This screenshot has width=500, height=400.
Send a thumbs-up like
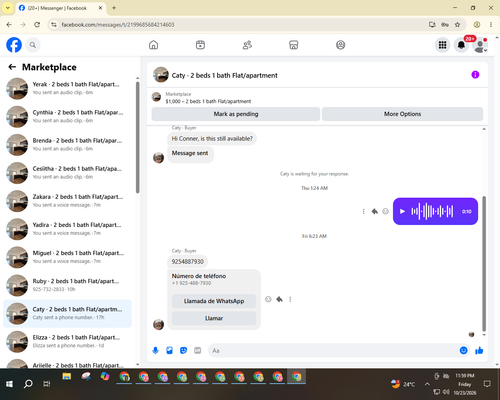pyautogui.click(x=479, y=350)
